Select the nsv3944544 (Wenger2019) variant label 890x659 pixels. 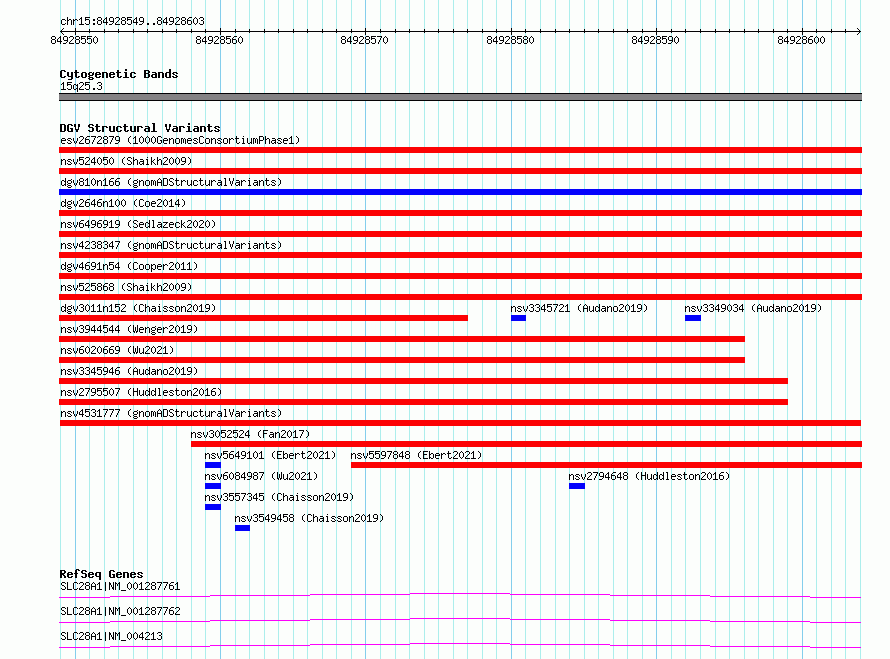coord(129,329)
